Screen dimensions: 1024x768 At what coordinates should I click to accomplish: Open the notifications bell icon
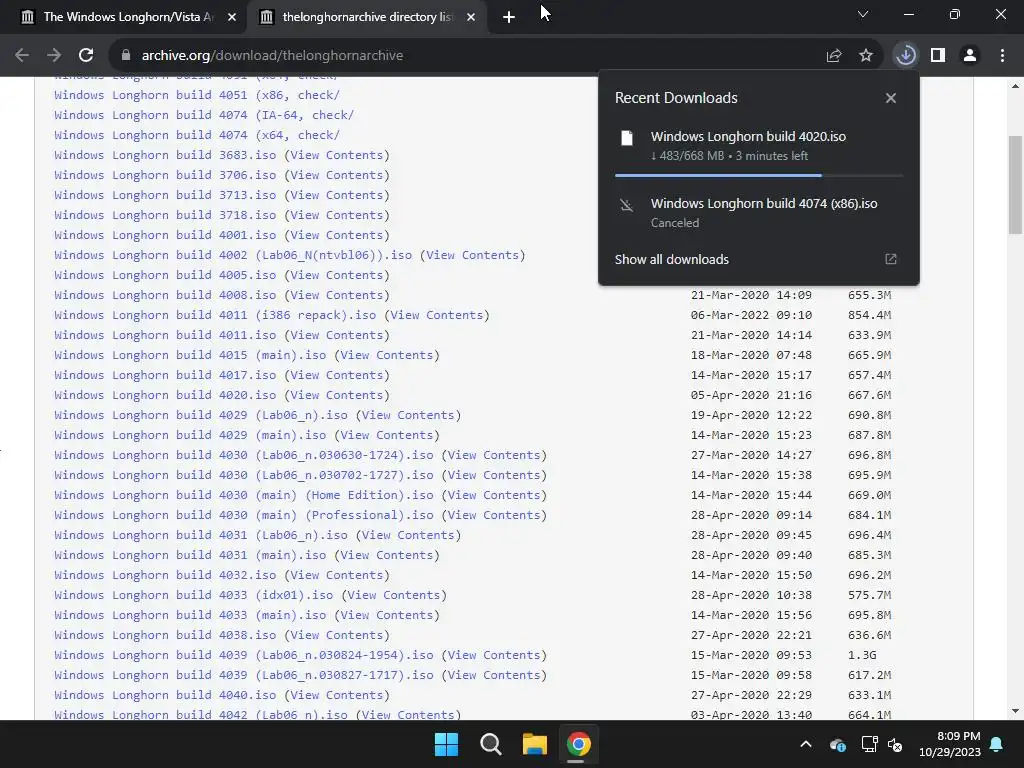pyautogui.click(x=997, y=744)
